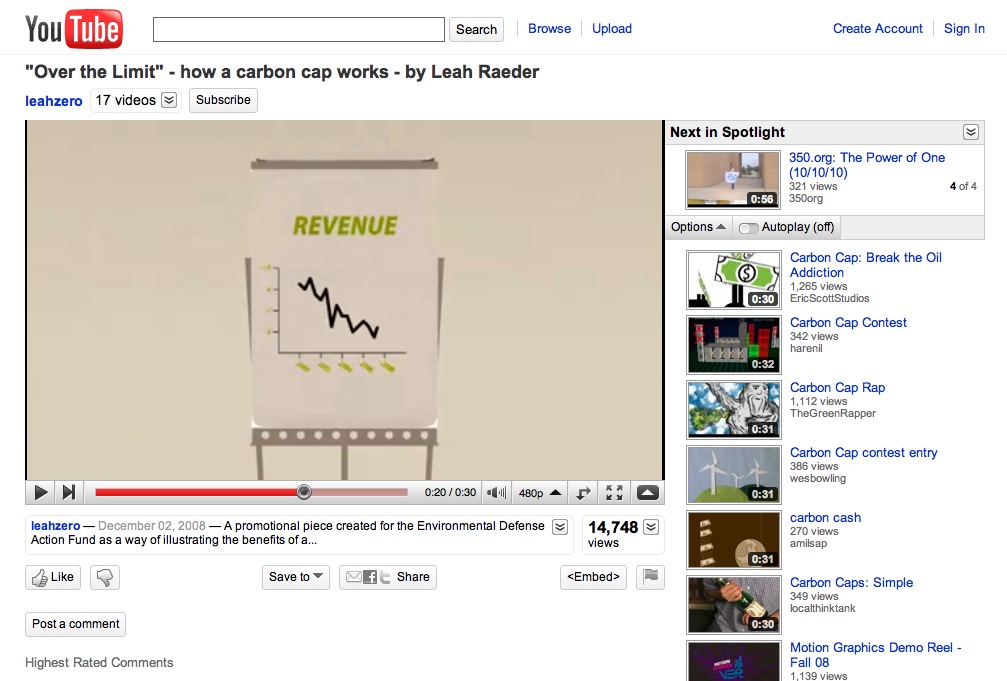Click the Embed button

pyautogui.click(x=593, y=577)
